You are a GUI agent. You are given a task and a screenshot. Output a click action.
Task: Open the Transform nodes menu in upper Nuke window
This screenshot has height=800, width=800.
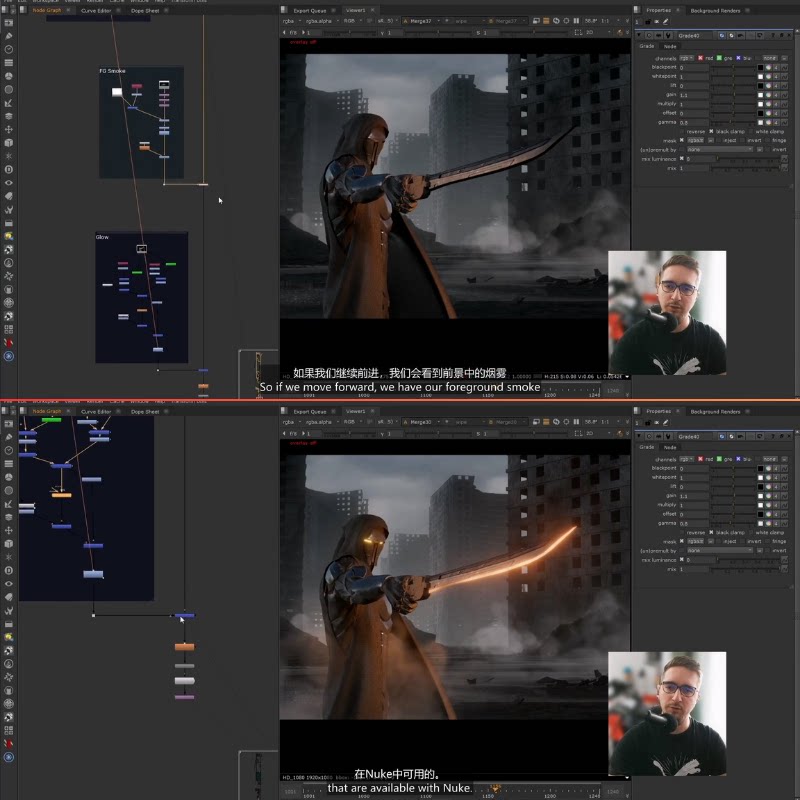tap(9, 130)
